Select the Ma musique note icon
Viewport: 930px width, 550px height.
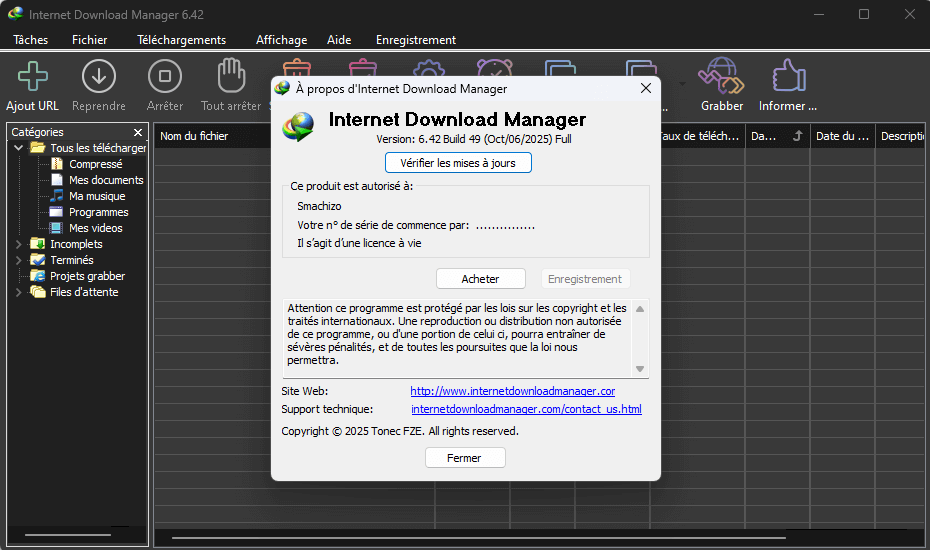pos(57,195)
